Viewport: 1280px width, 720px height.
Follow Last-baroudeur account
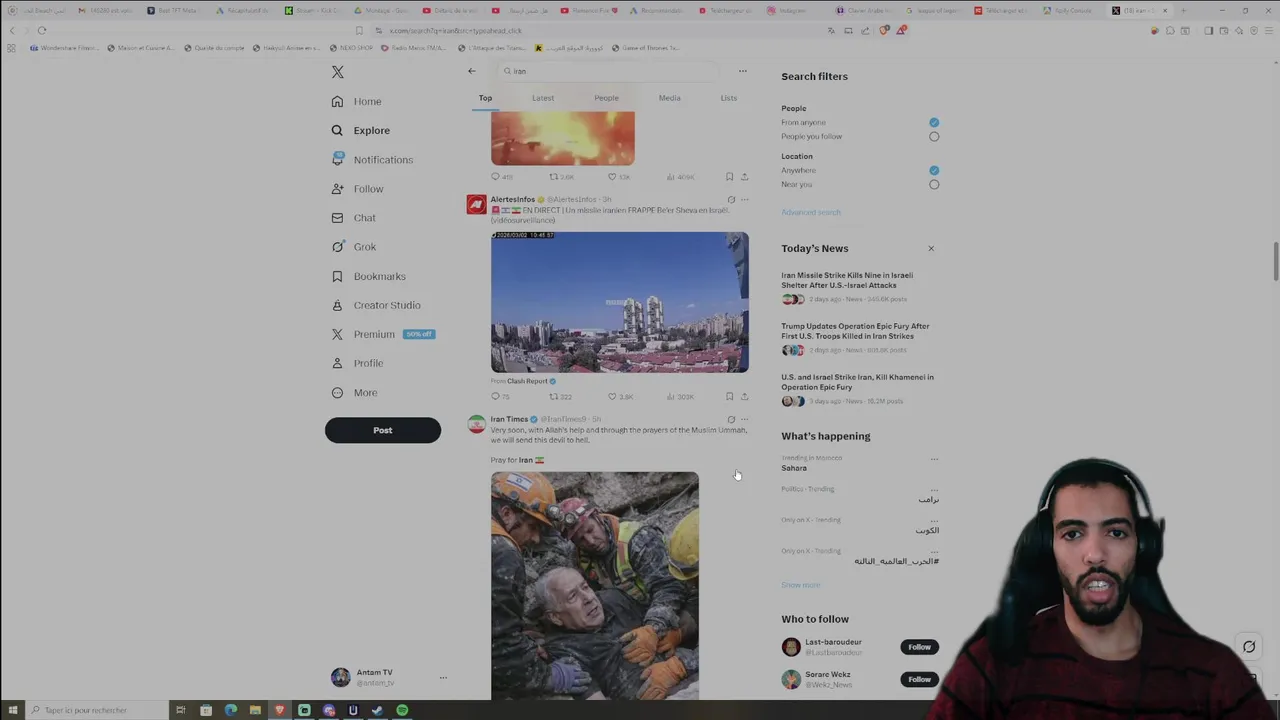coord(919,647)
